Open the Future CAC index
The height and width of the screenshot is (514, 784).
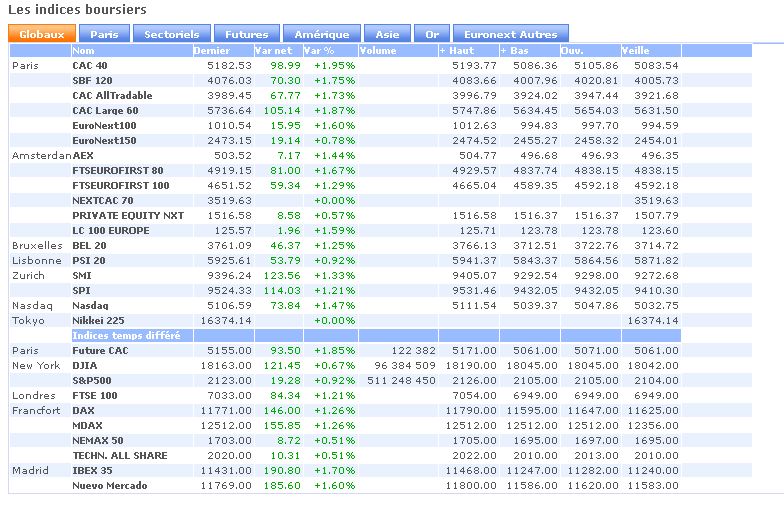[100, 350]
